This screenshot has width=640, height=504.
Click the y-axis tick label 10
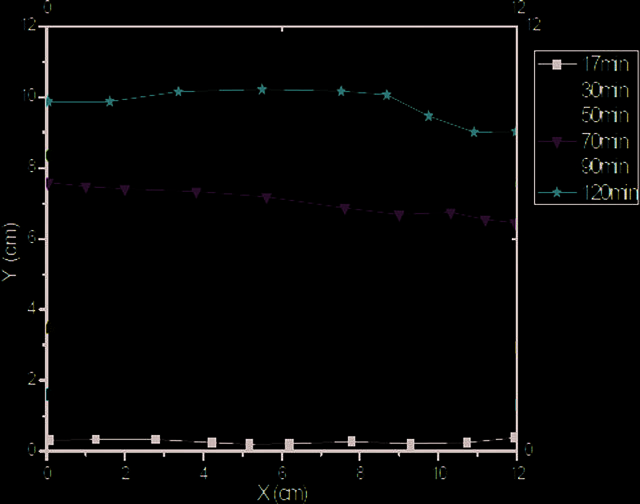31,97
